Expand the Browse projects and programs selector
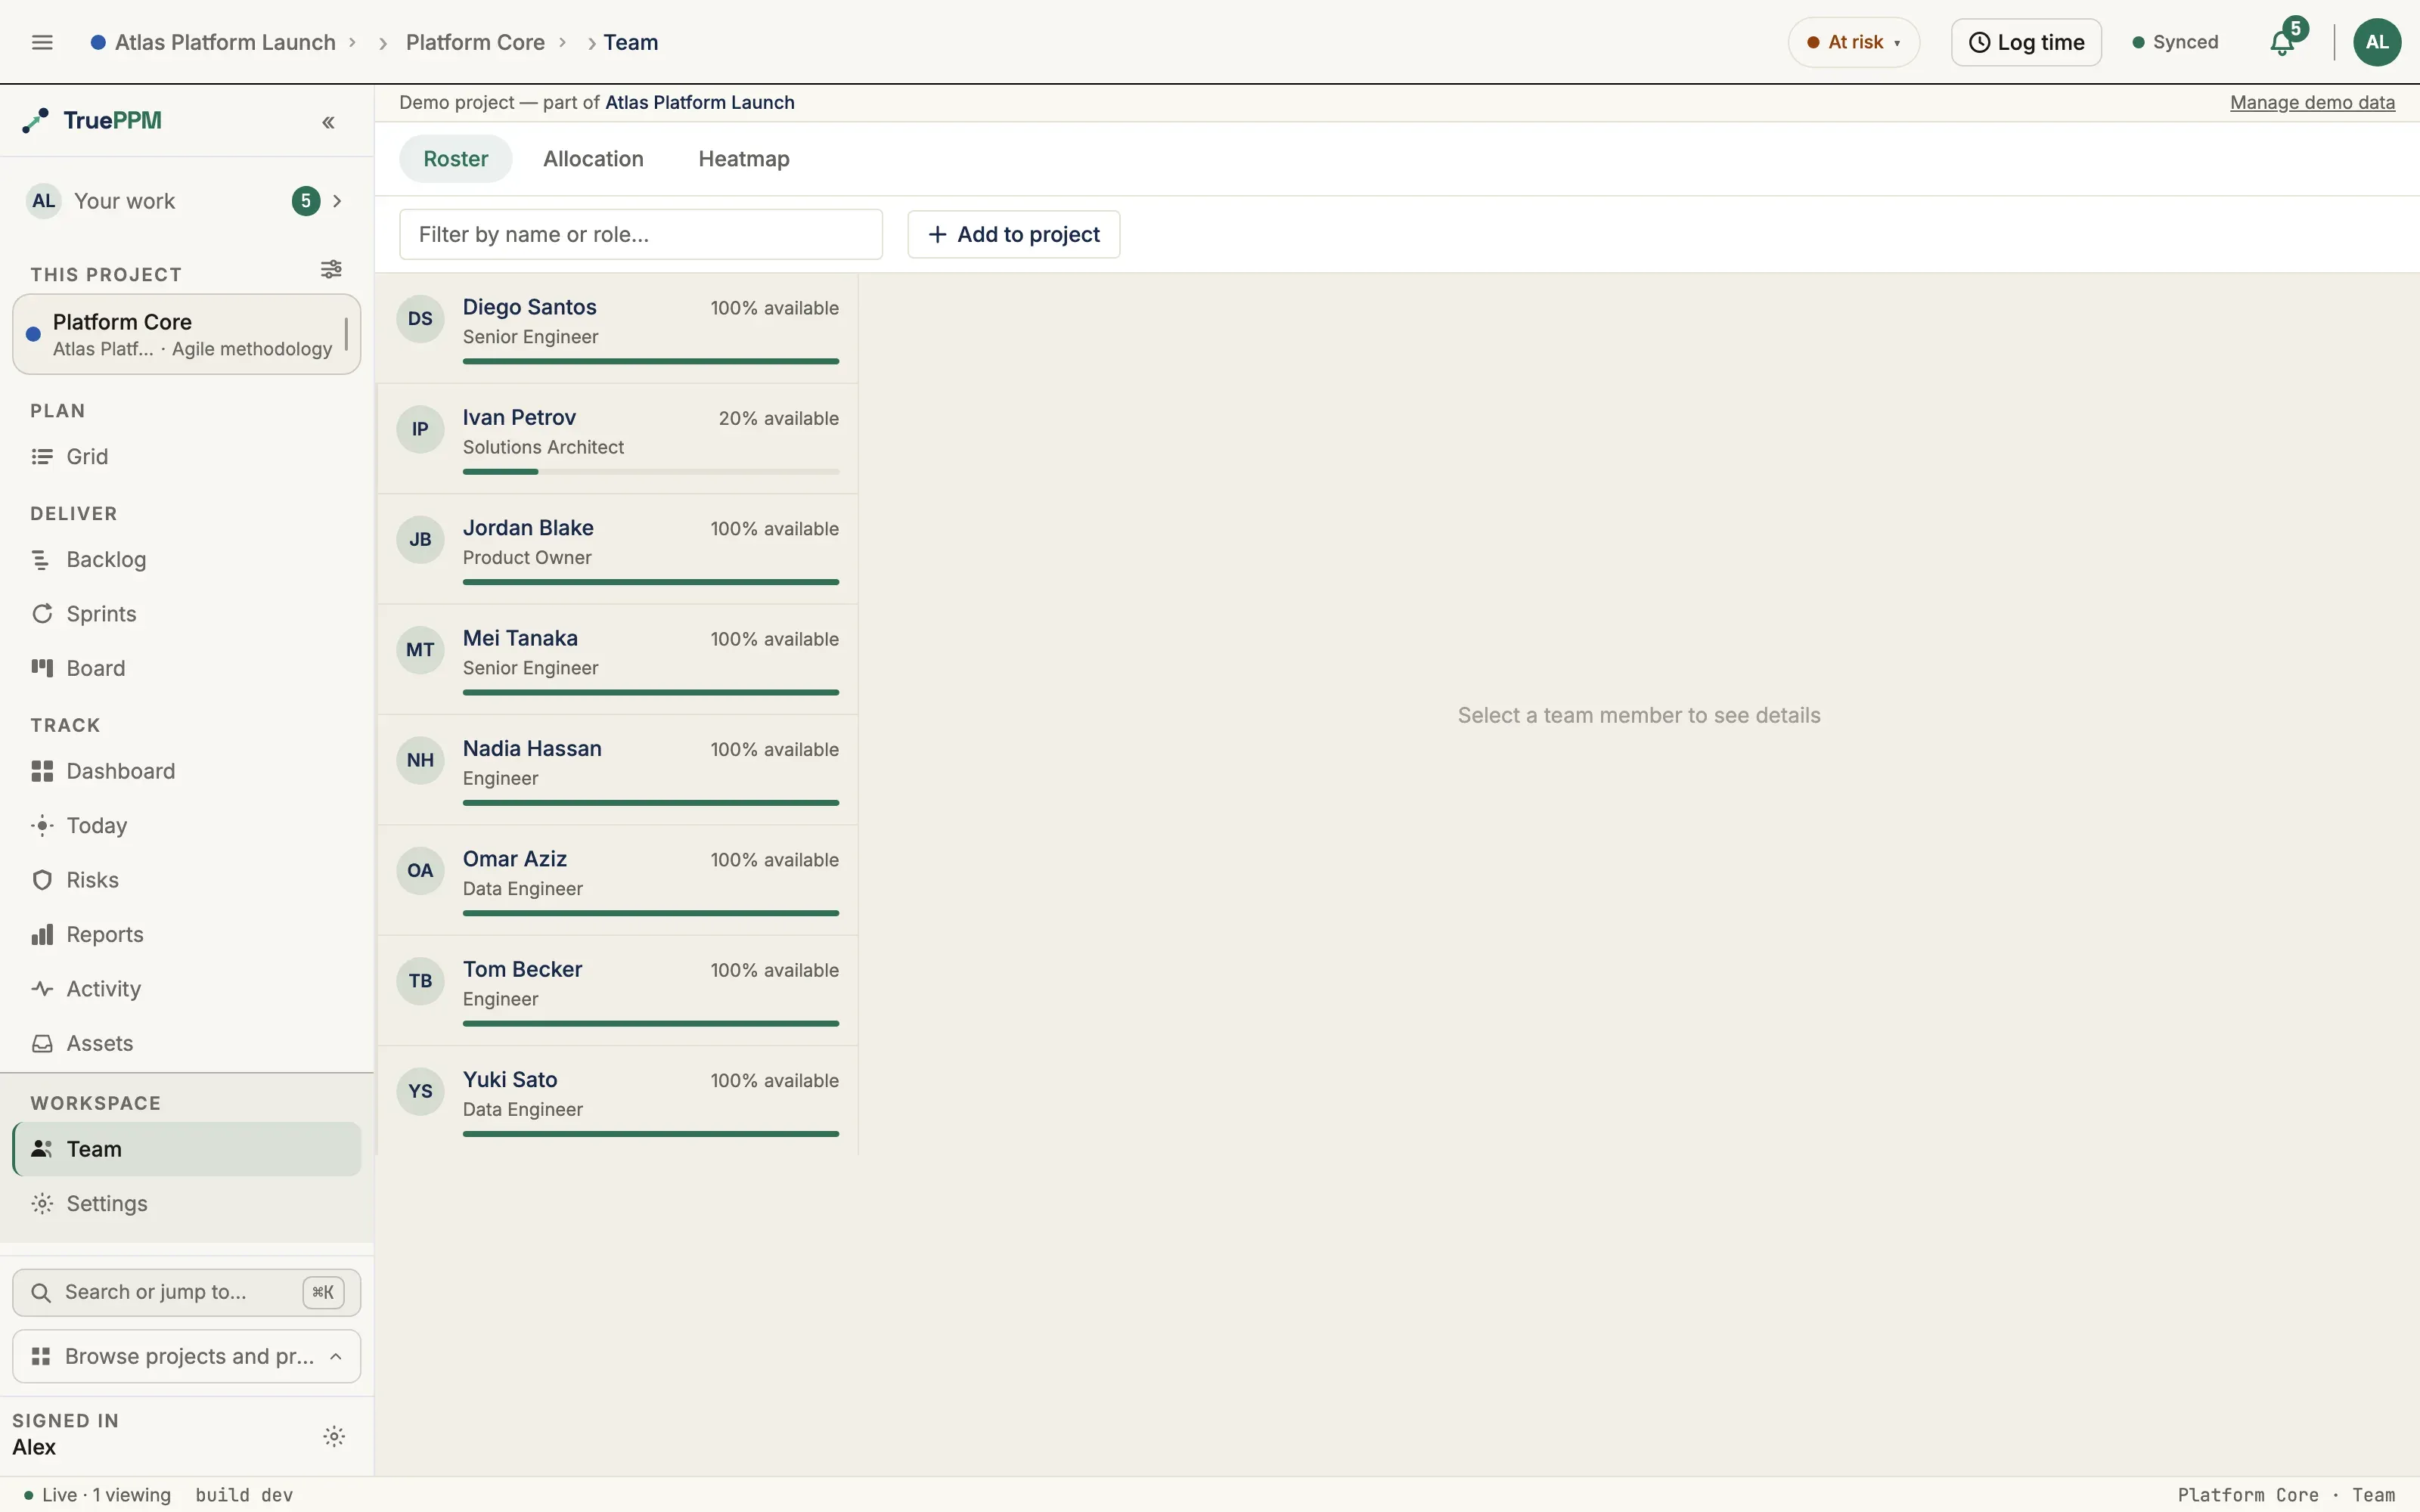The height and width of the screenshot is (1512, 2420). (187, 1357)
